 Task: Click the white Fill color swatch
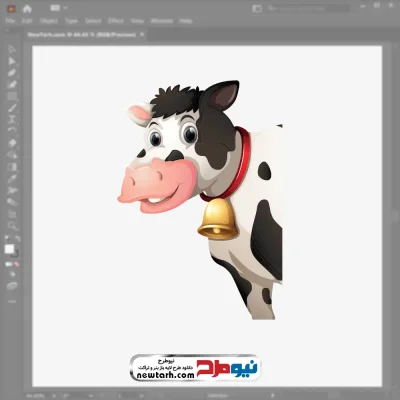coord(9,249)
